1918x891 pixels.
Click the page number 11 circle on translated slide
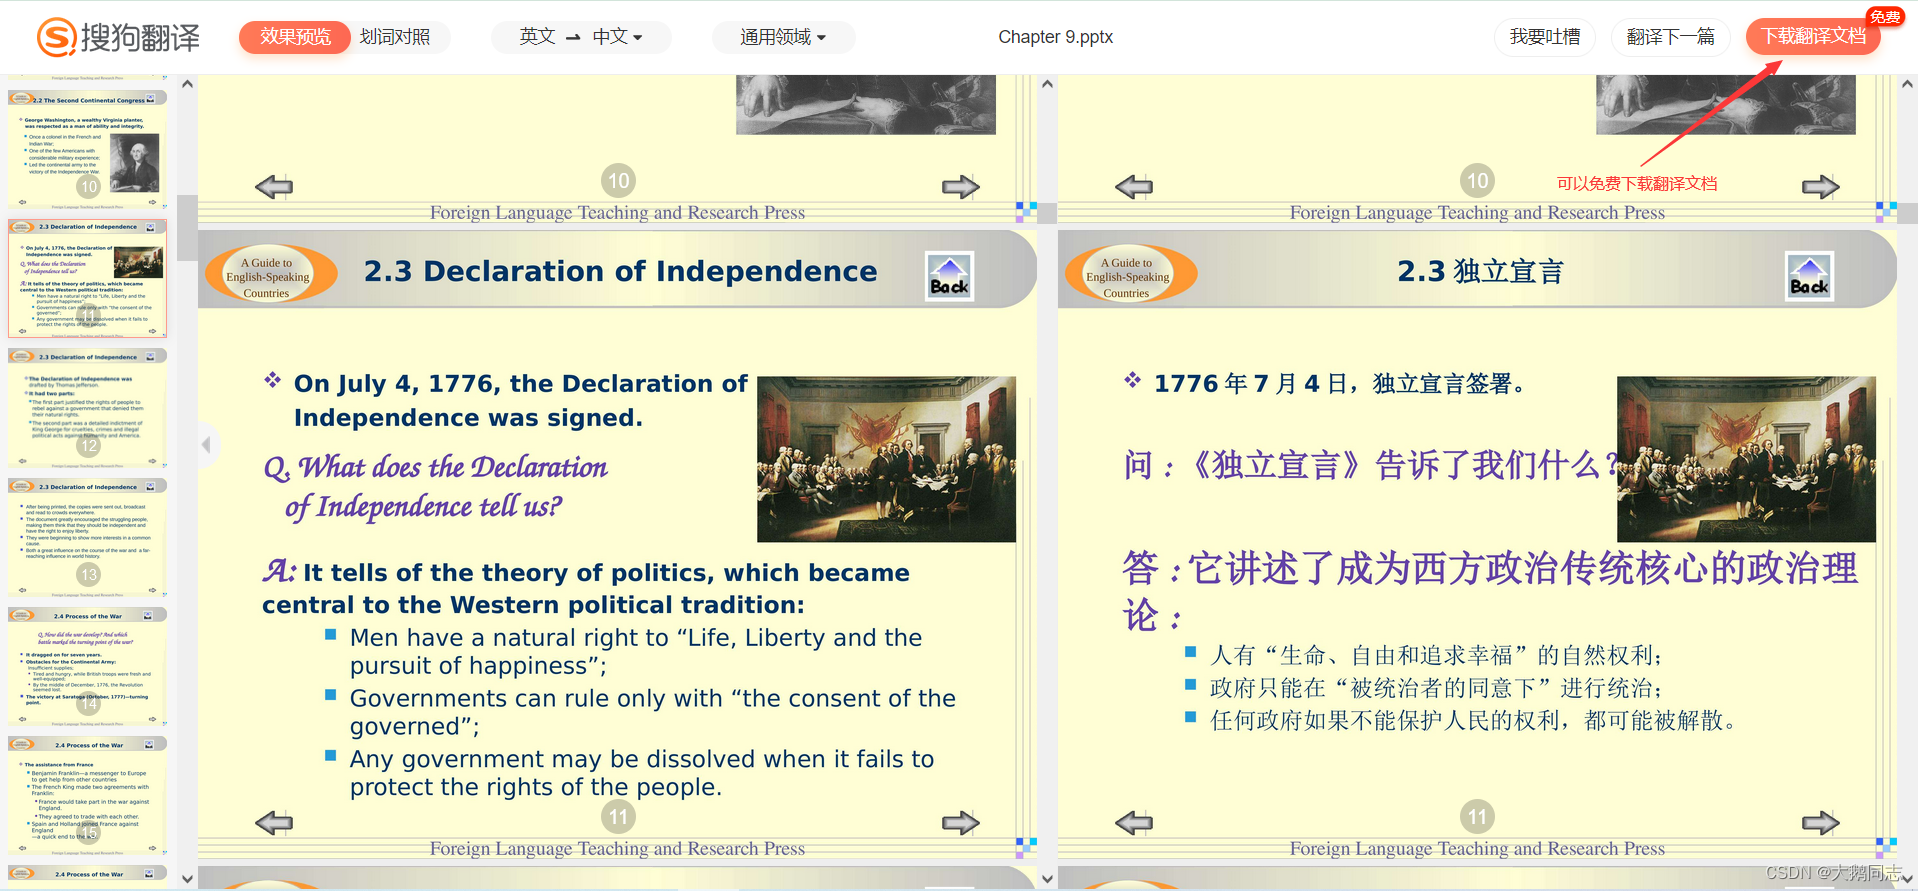[1477, 817]
